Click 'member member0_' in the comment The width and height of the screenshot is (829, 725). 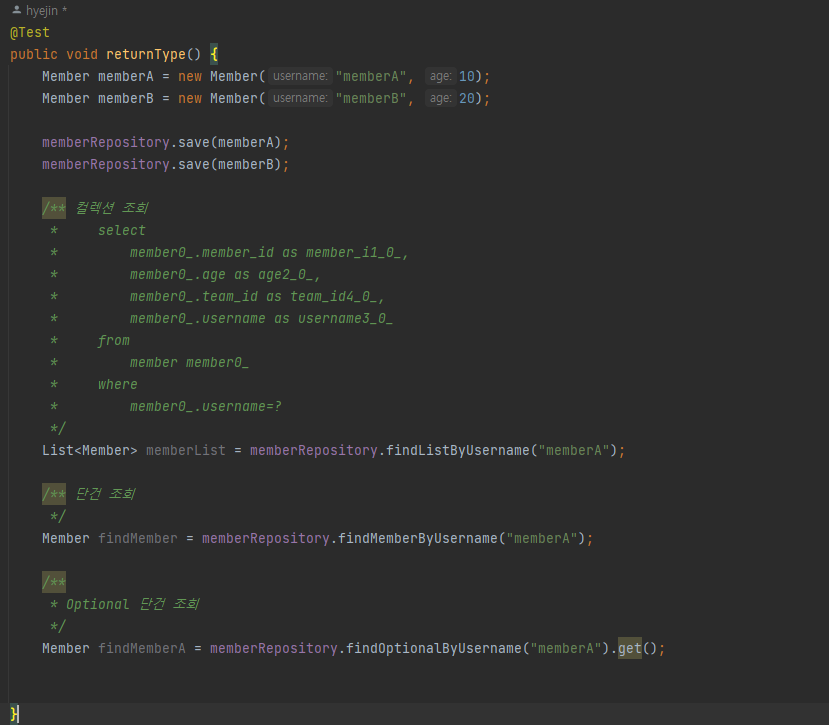point(189,363)
